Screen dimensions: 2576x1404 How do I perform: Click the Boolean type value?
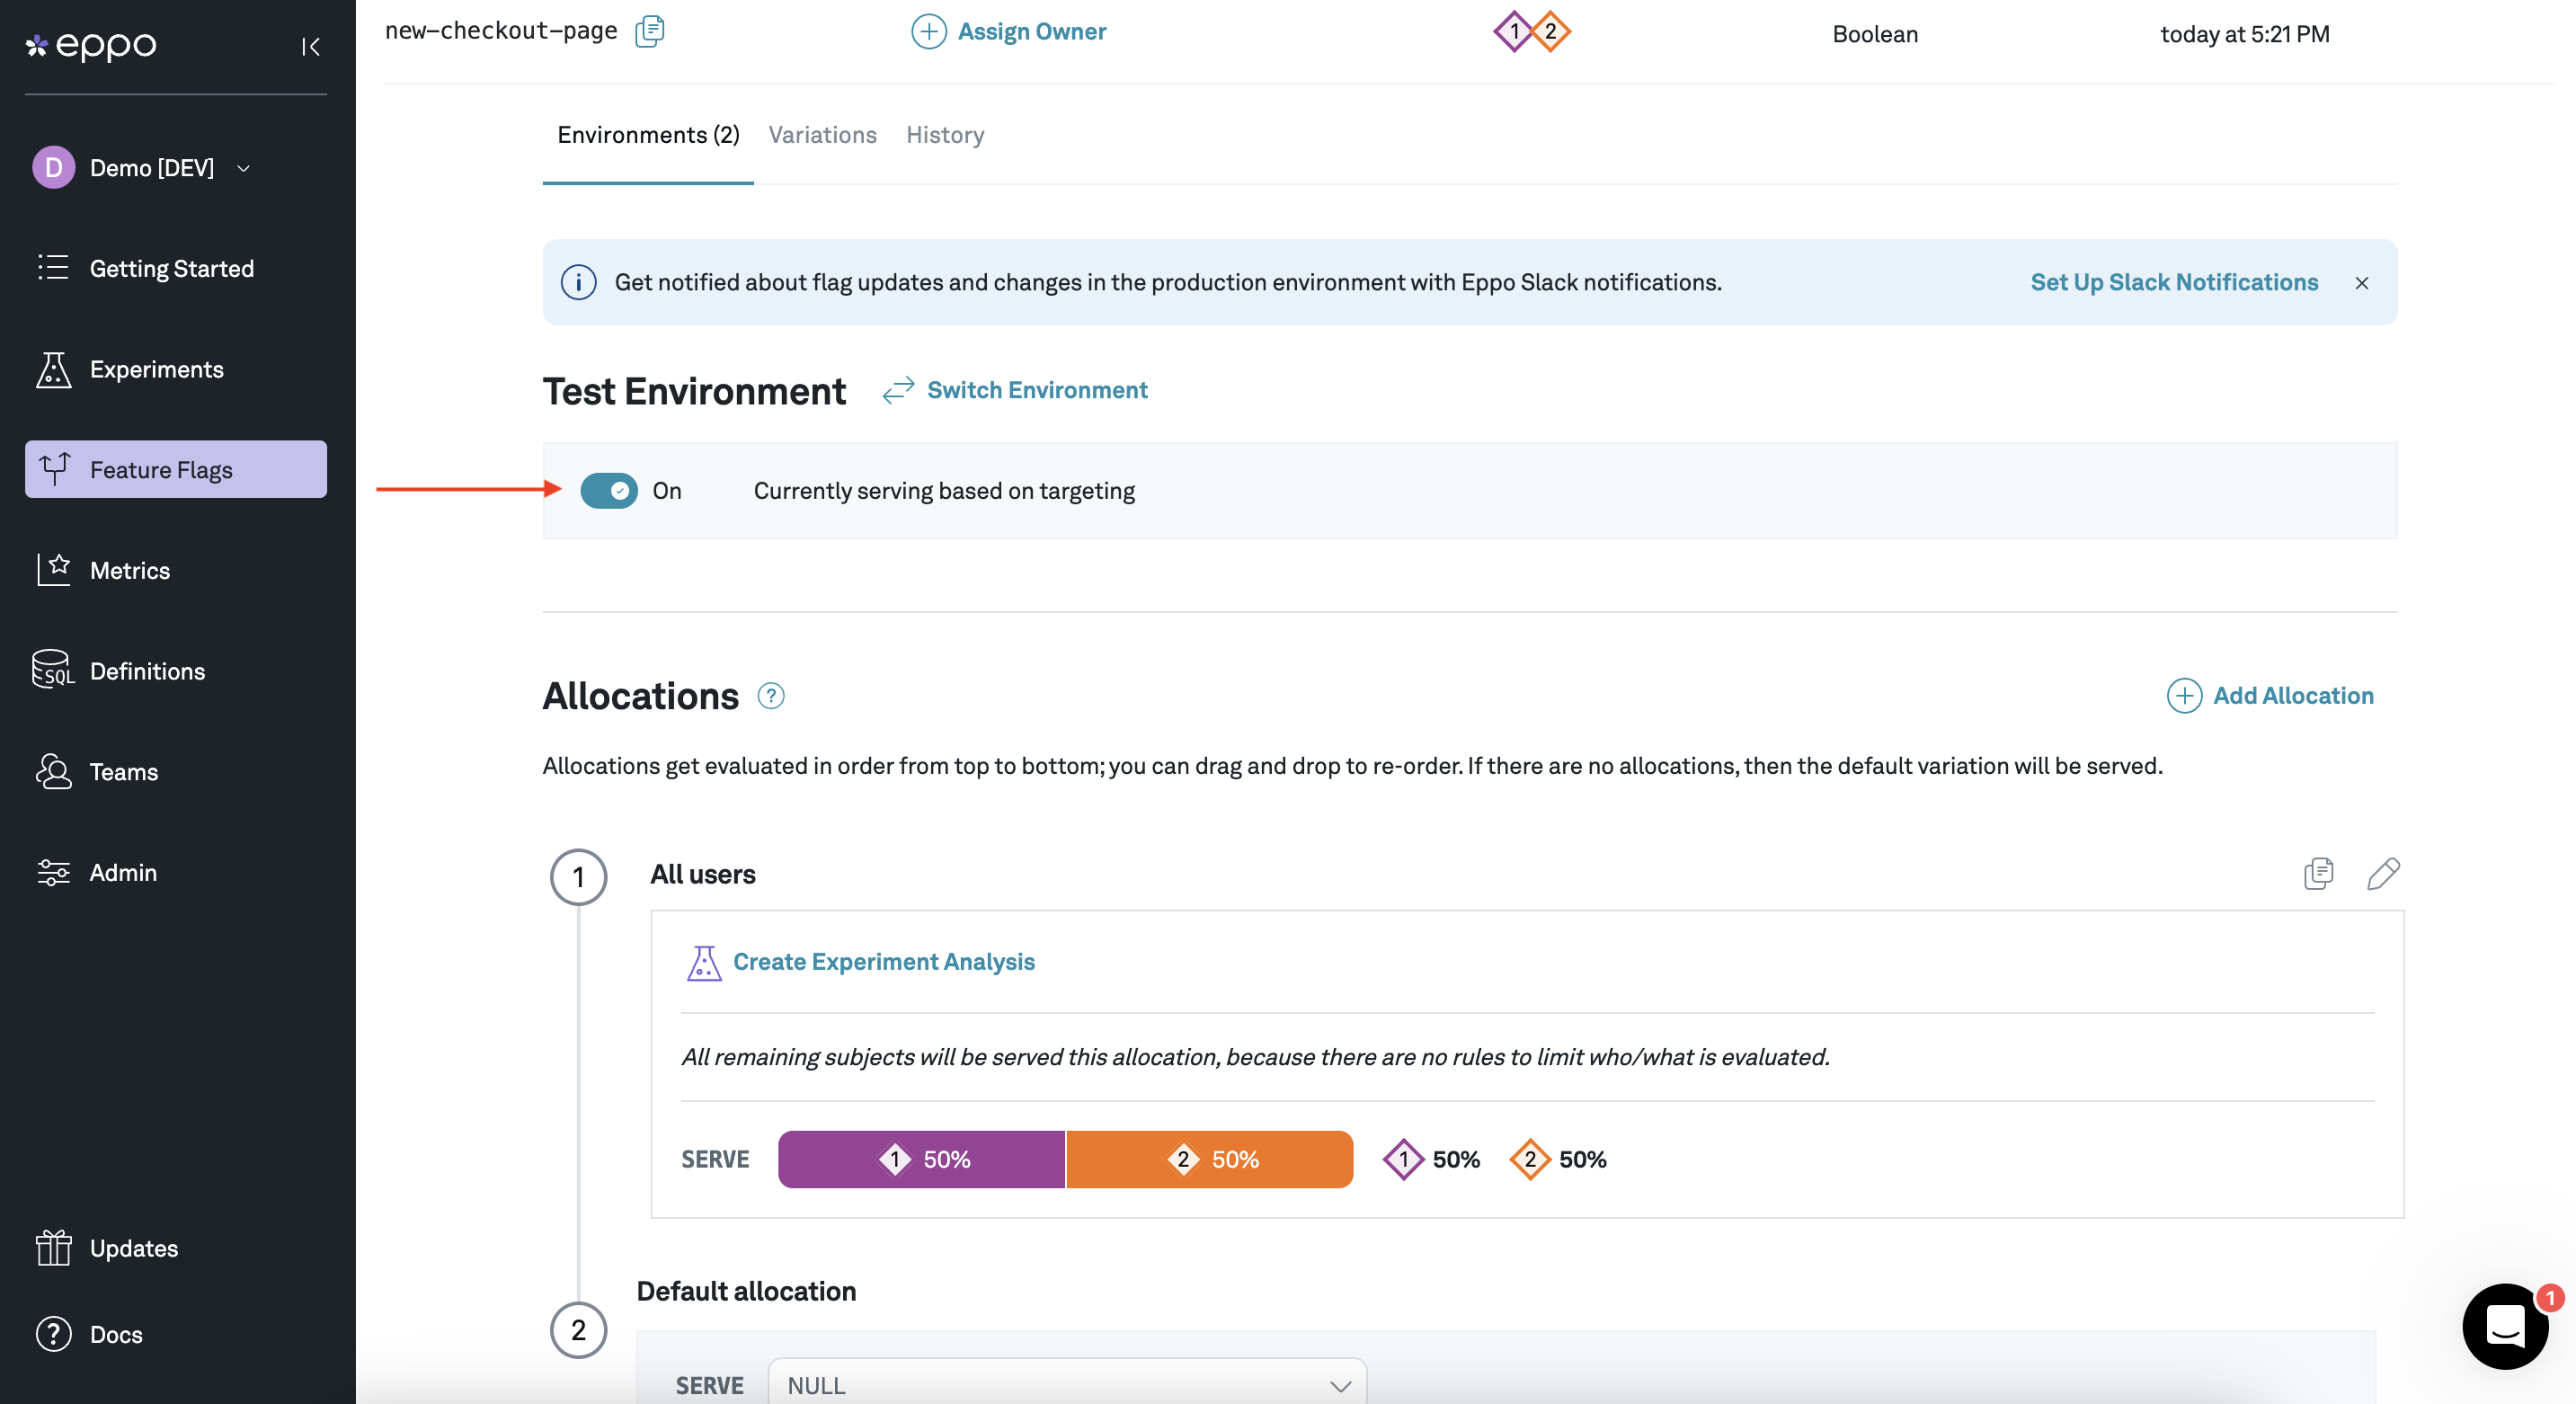tap(1875, 34)
